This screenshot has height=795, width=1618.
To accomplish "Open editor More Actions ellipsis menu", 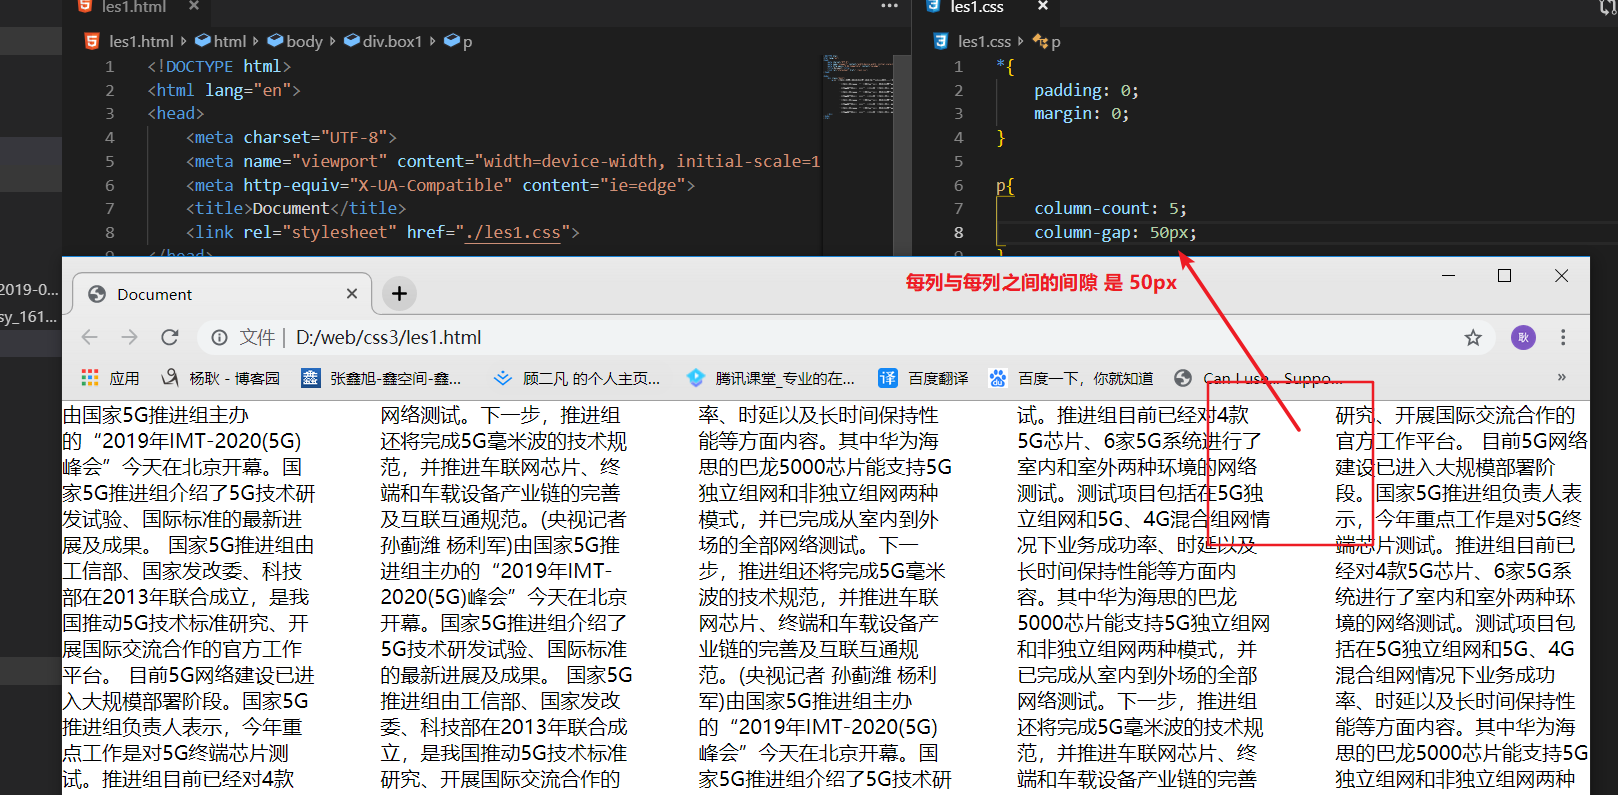I will pyautogui.click(x=889, y=6).
